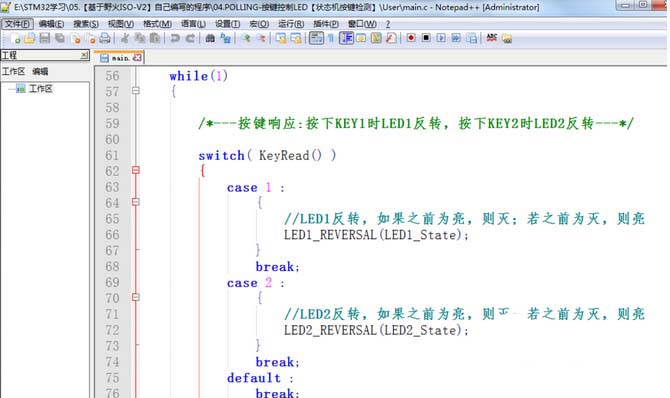
Task: Click the Start Recording macro icon
Action: pos(411,38)
